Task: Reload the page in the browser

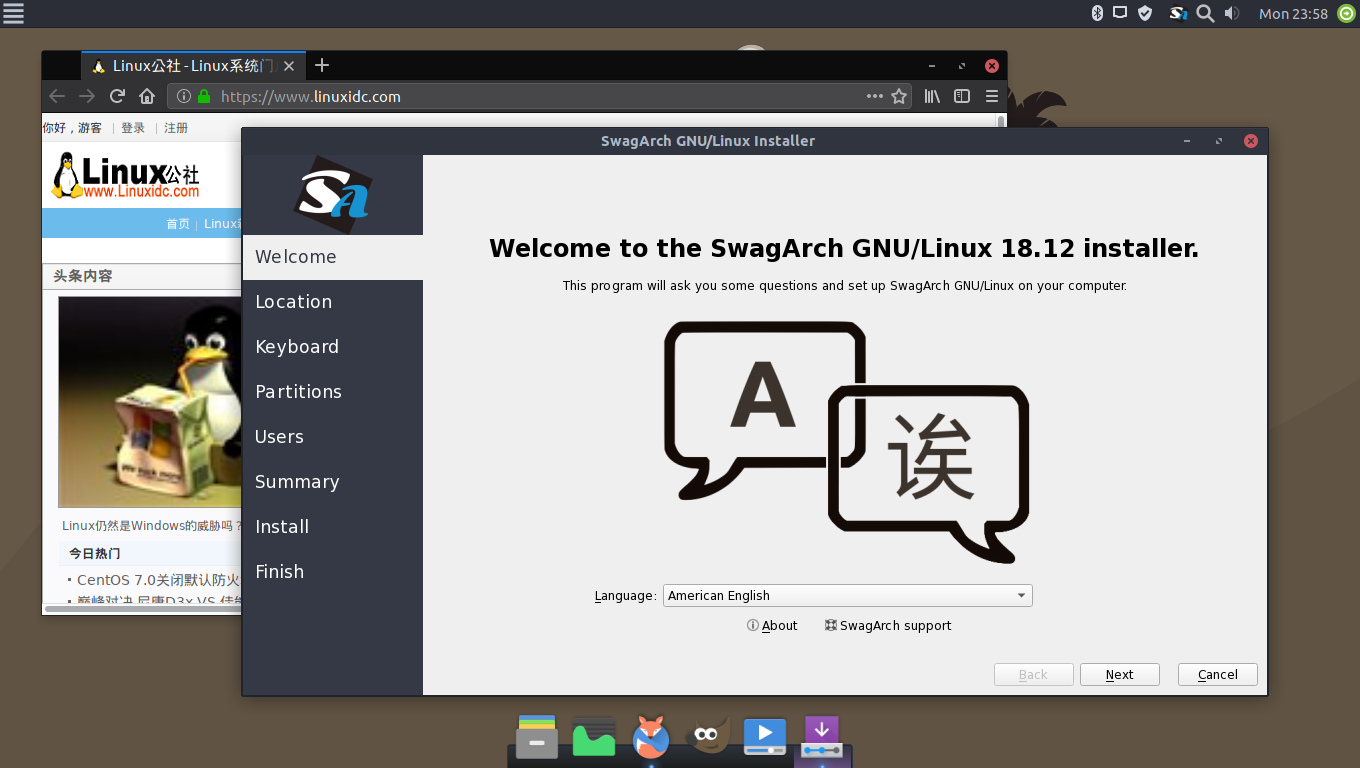Action: [x=117, y=96]
